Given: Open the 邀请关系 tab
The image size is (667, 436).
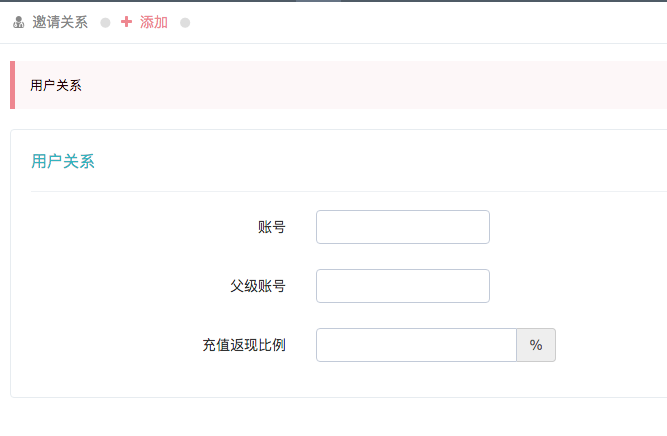Looking at the screenshot, I should pyautogui.click(x=60, y=22).
